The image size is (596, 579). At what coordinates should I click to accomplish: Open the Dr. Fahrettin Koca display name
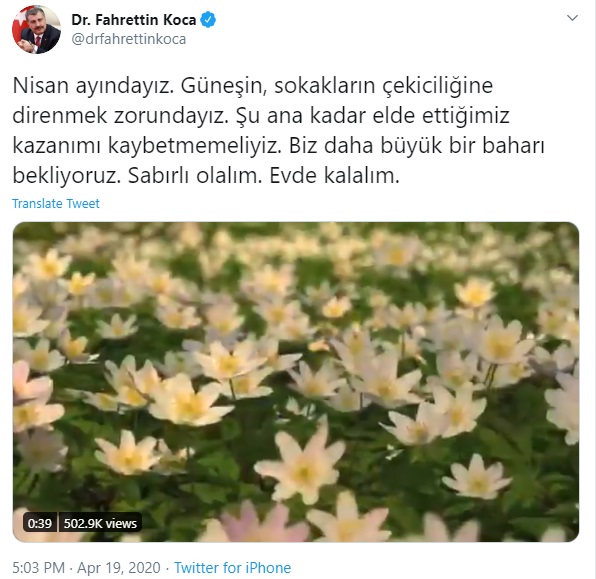(x=134, y=20)
